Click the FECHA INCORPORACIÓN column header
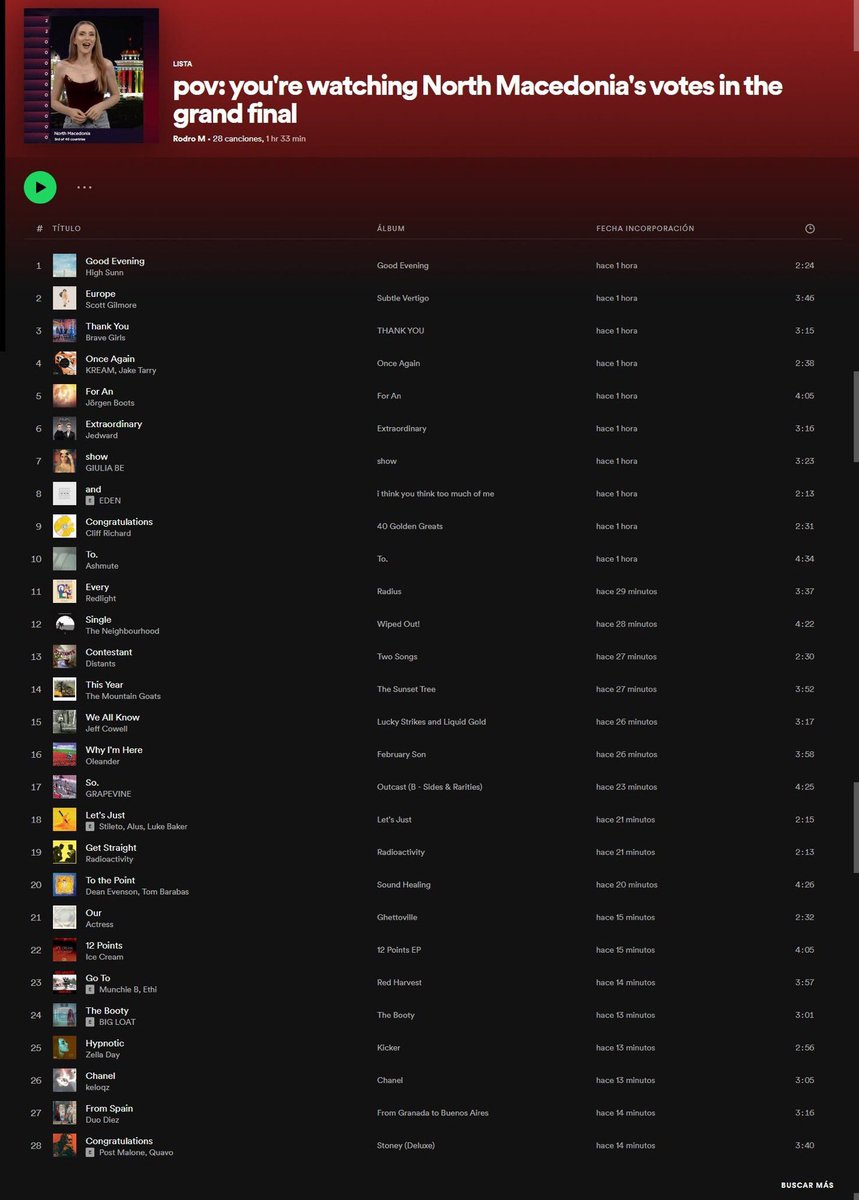 click(645, 228)
